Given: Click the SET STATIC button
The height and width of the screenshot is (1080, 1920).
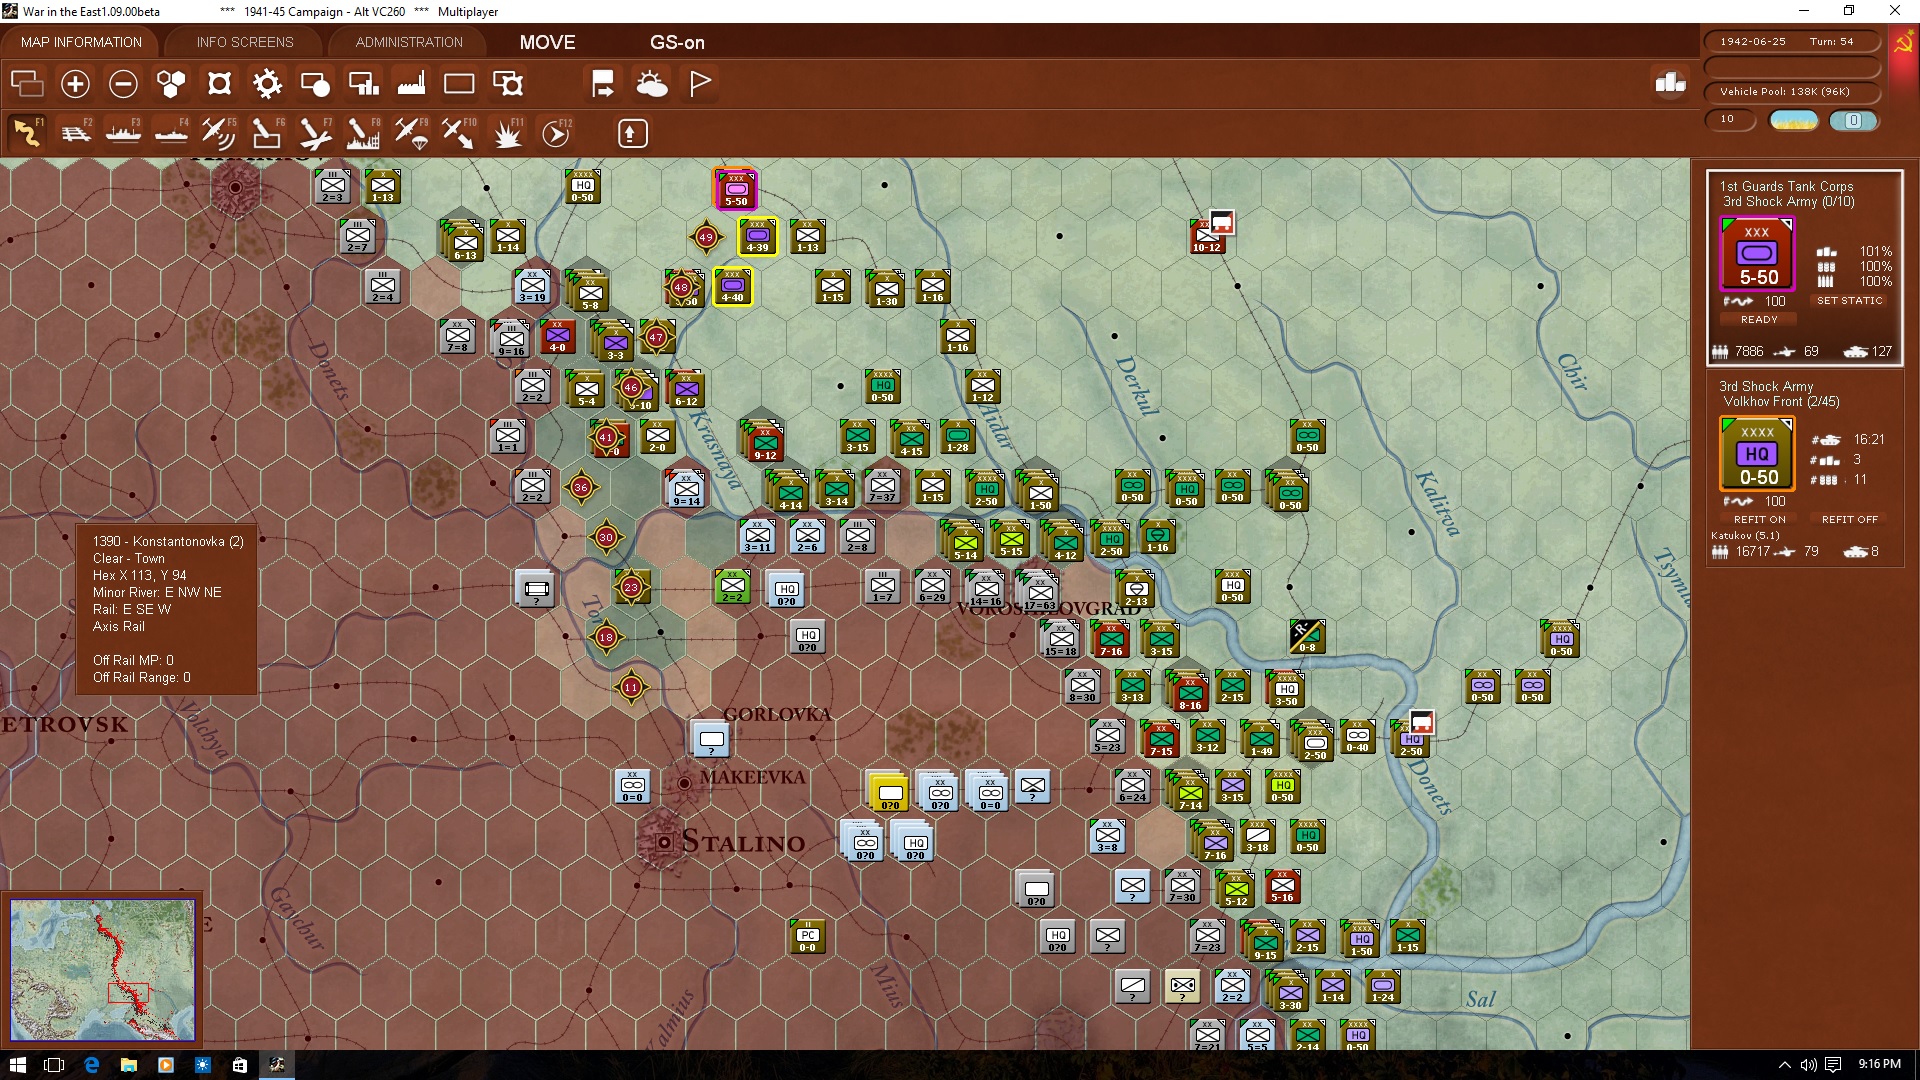Looking at the screenshot, I should click(1849, 300).
